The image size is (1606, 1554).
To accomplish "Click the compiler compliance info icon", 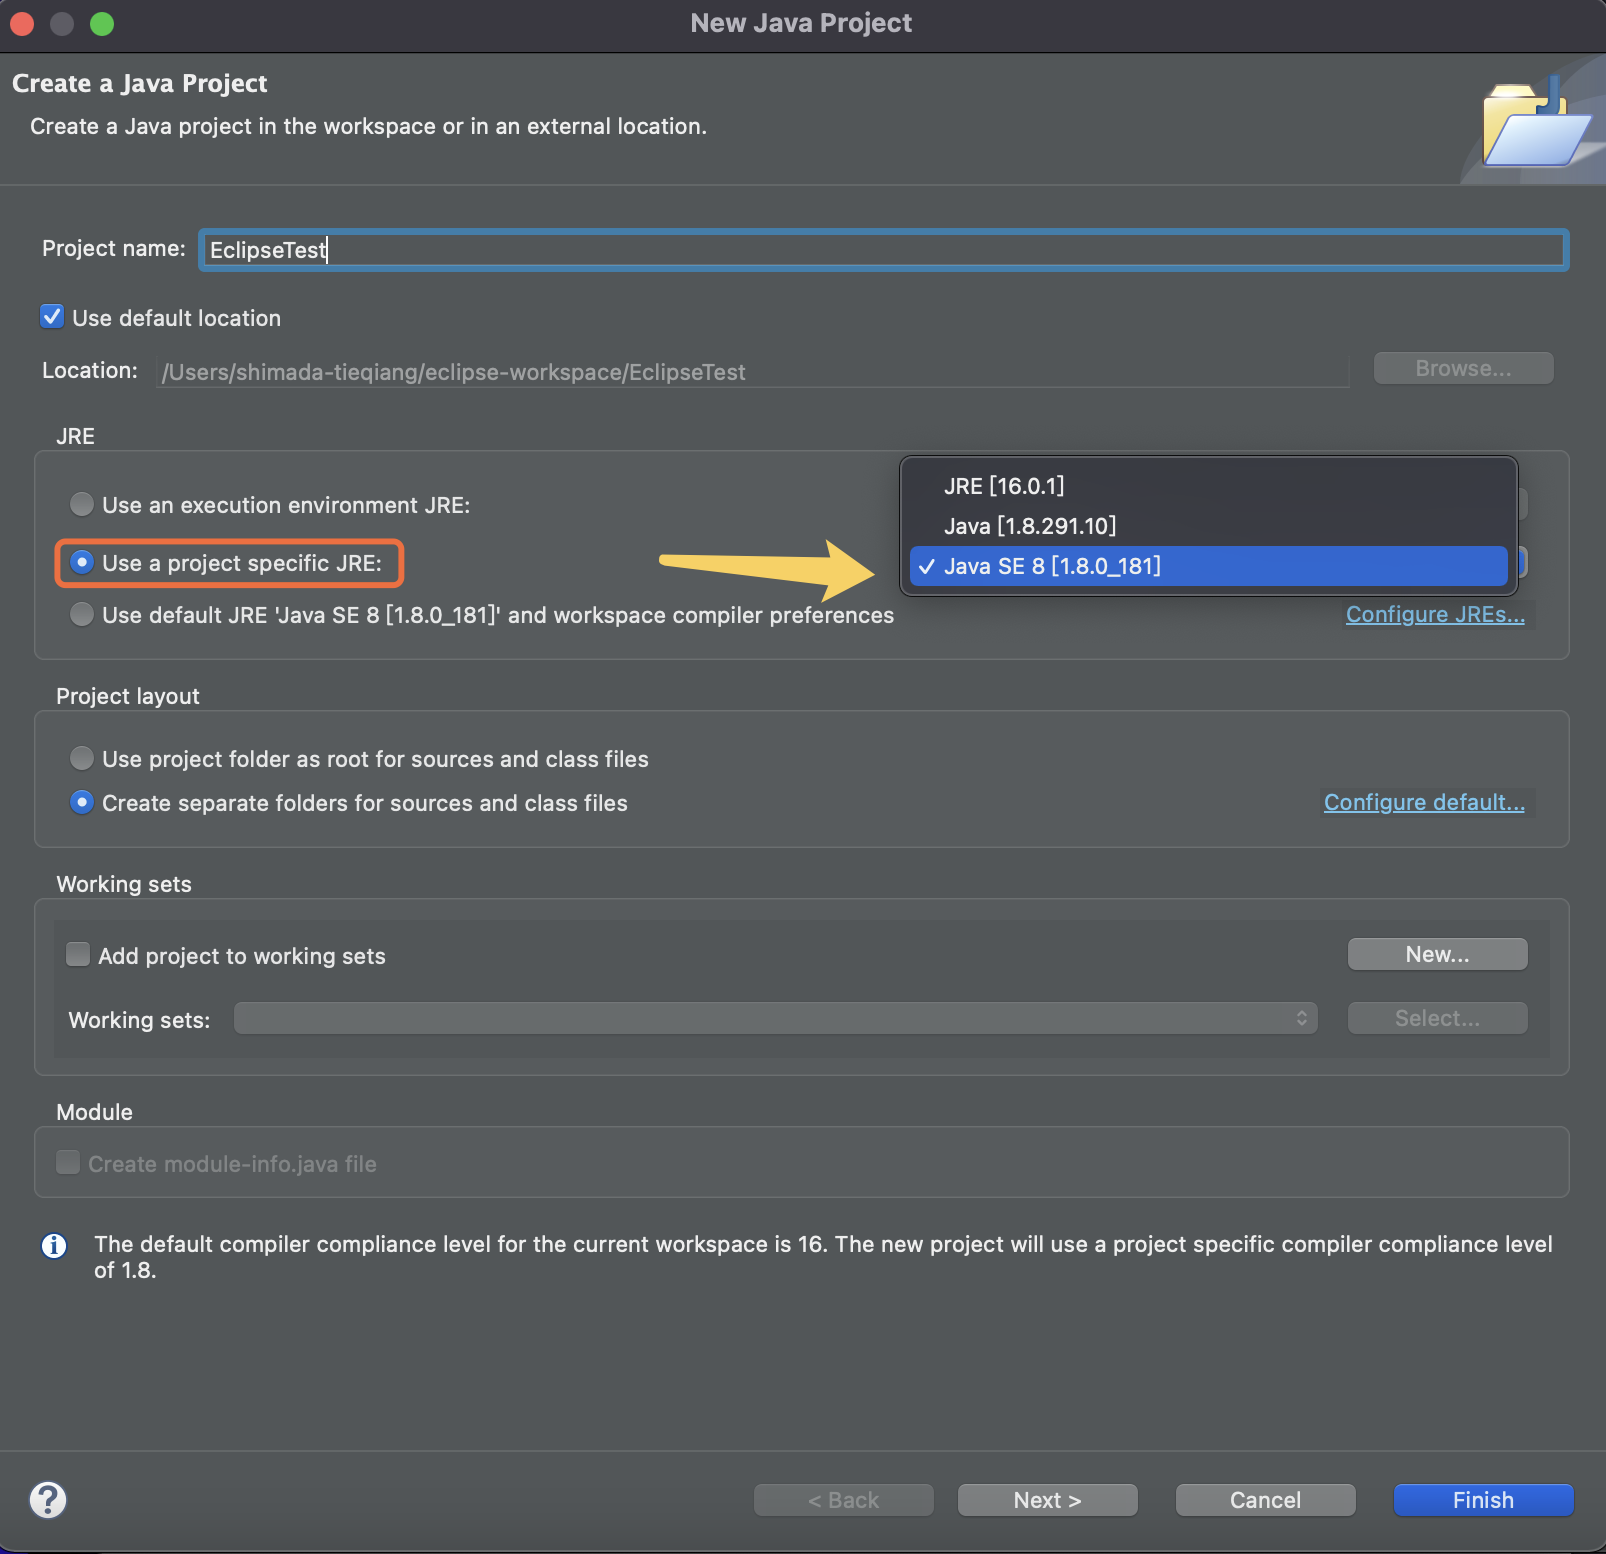I will [x=54, y=1246].
